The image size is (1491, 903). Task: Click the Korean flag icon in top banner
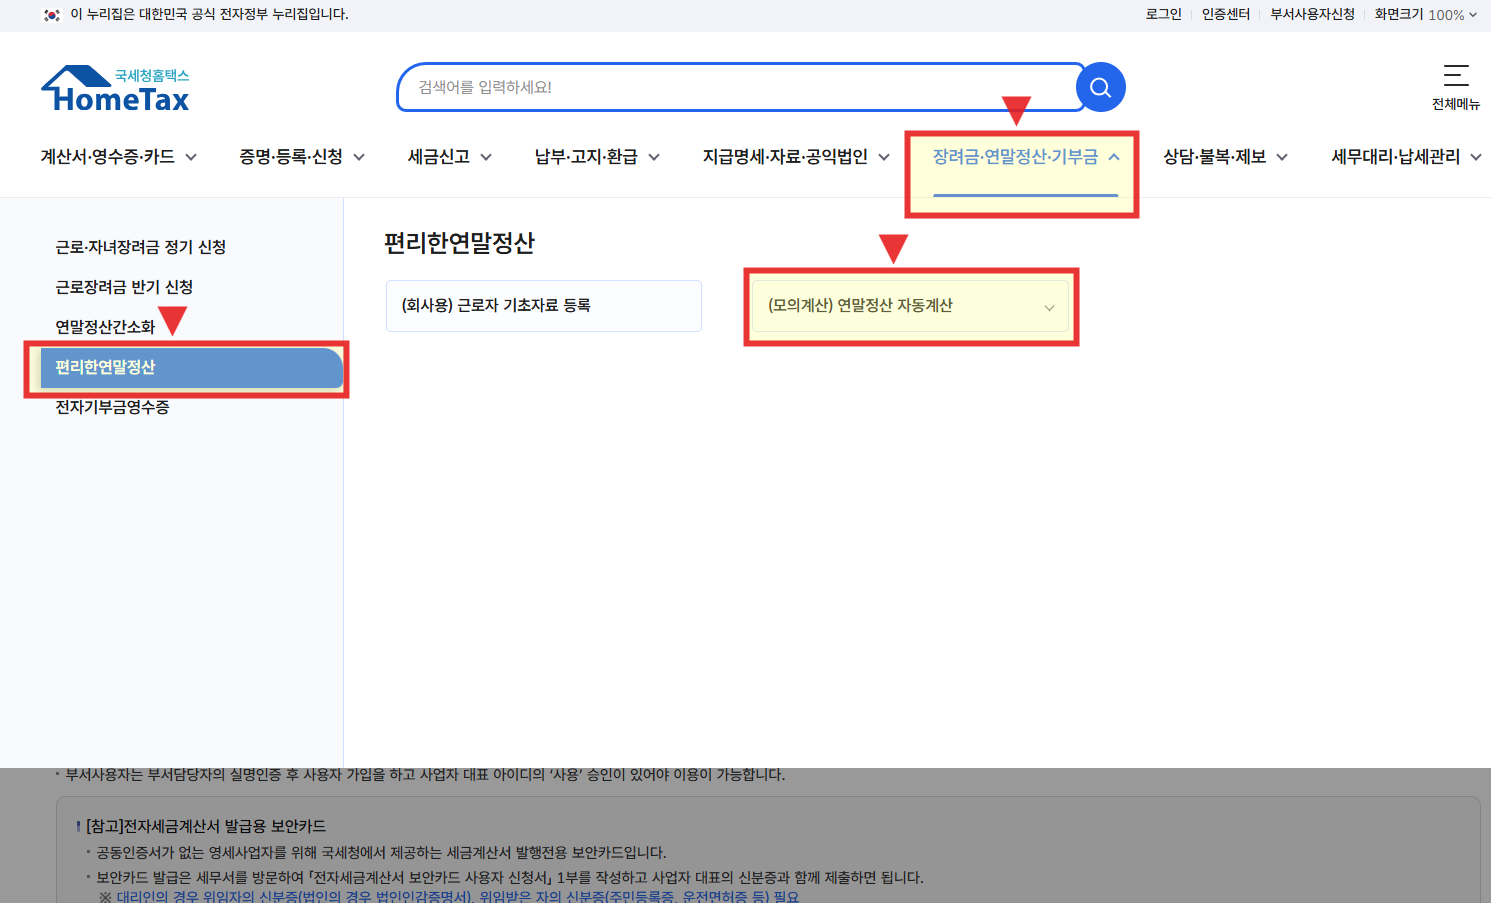tap(53, 15)
